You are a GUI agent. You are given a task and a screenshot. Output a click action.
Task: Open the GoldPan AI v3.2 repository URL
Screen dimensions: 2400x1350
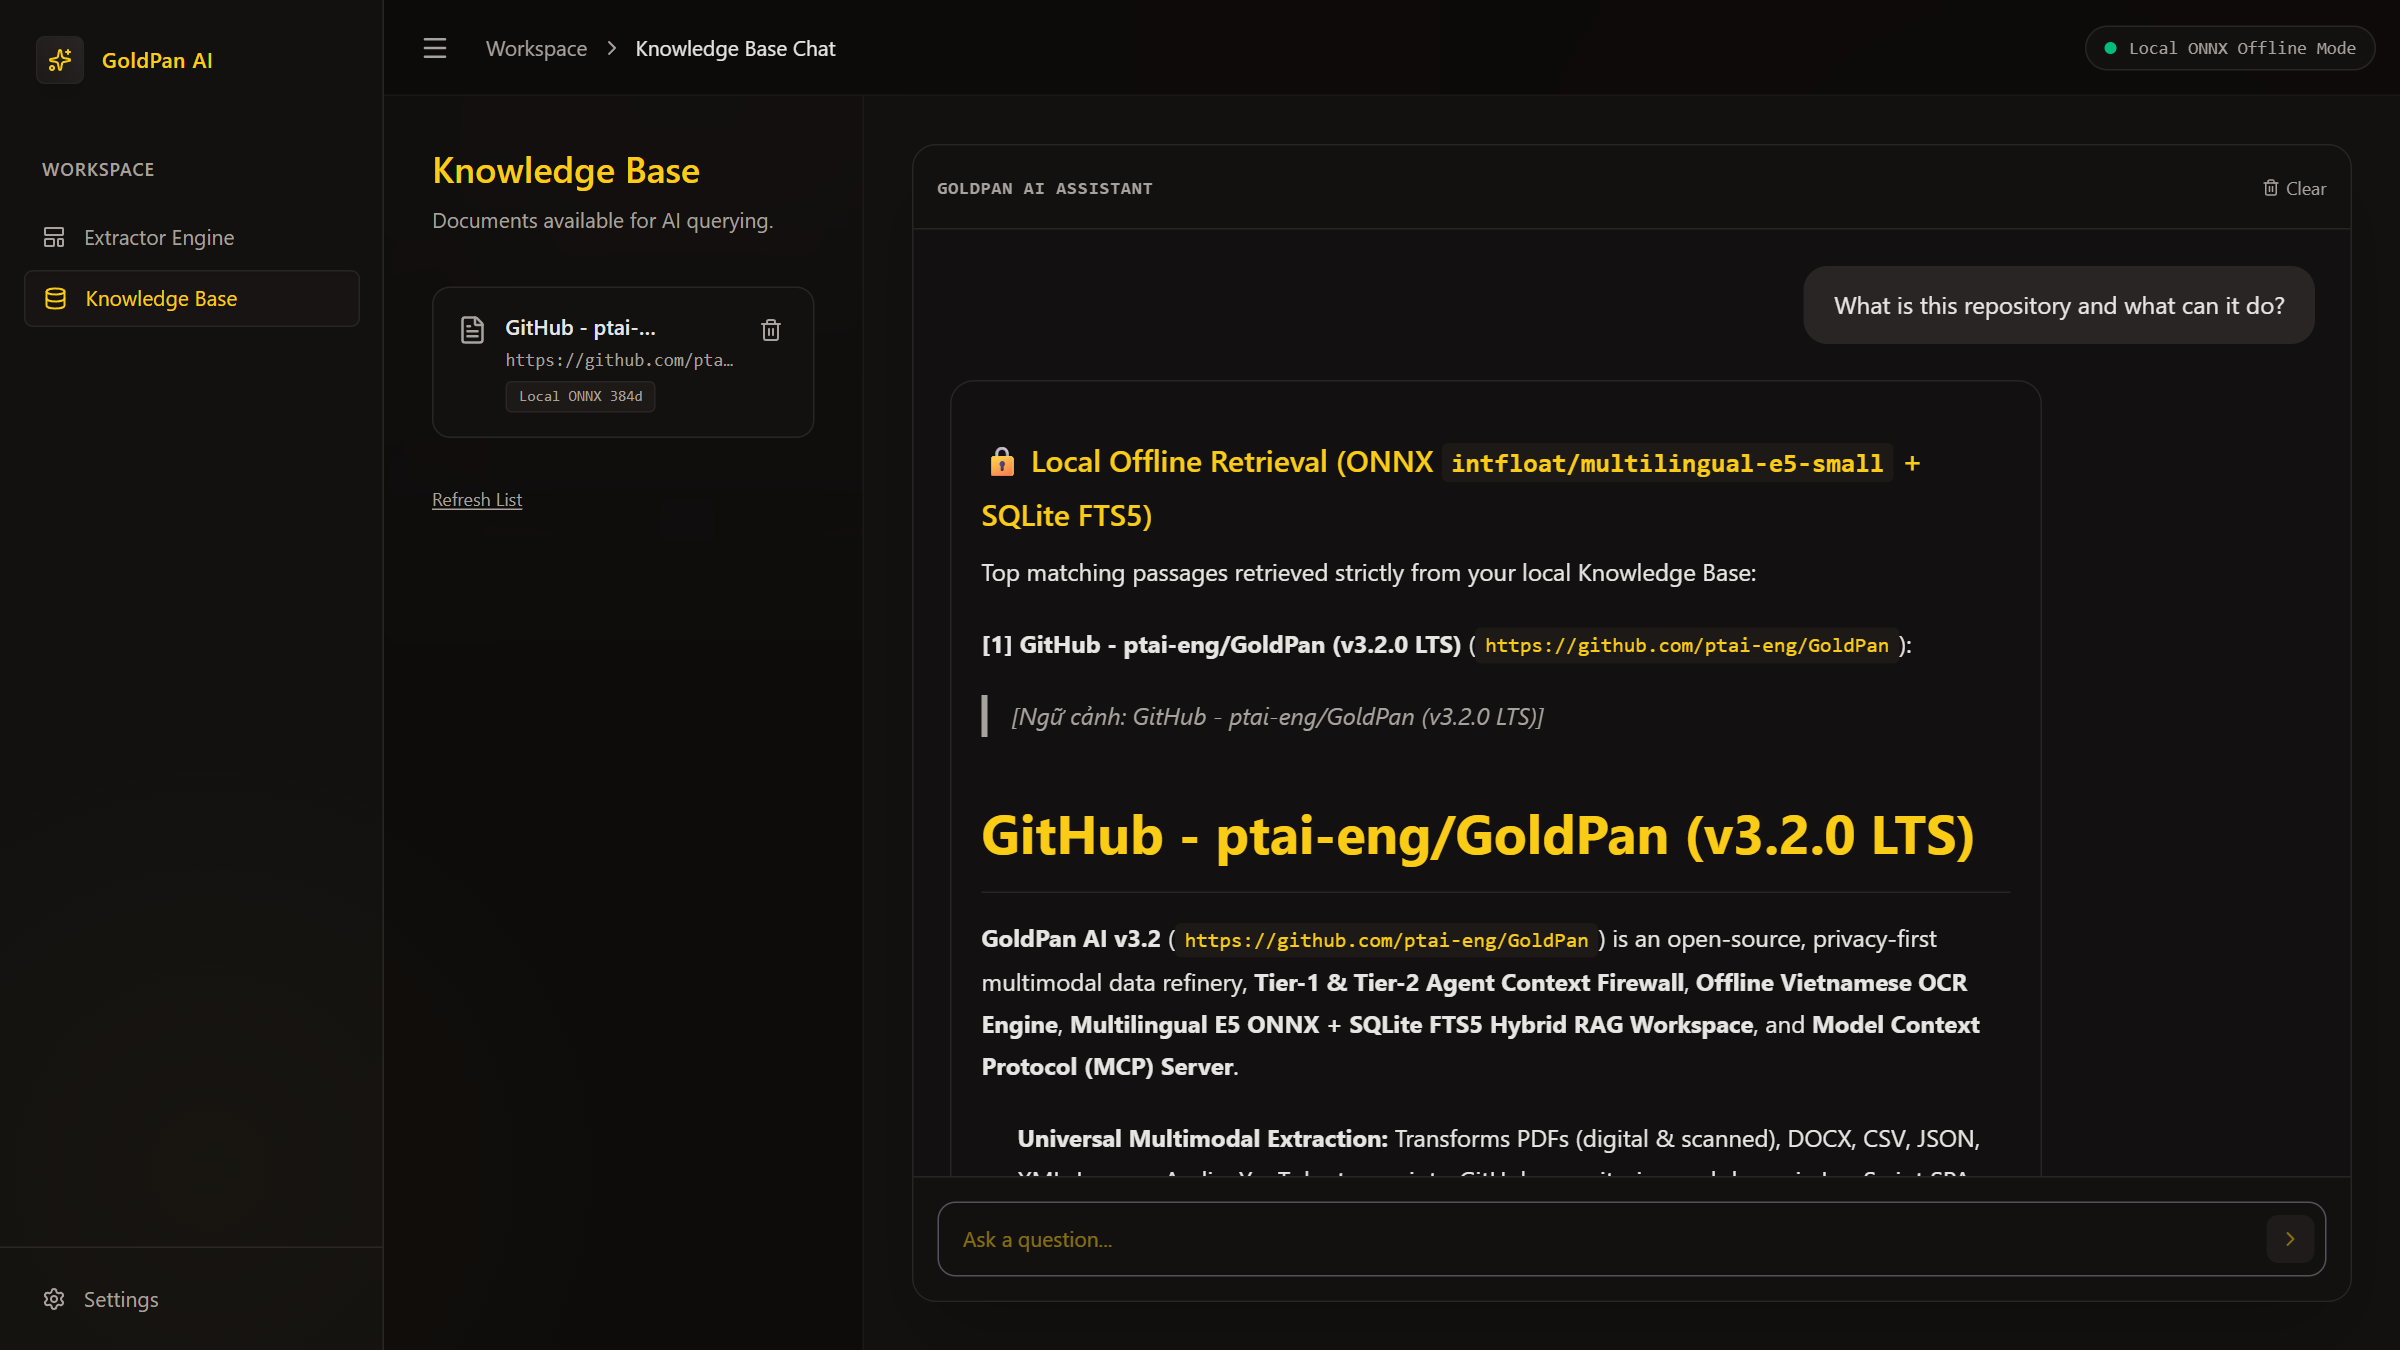point(1386,940)
